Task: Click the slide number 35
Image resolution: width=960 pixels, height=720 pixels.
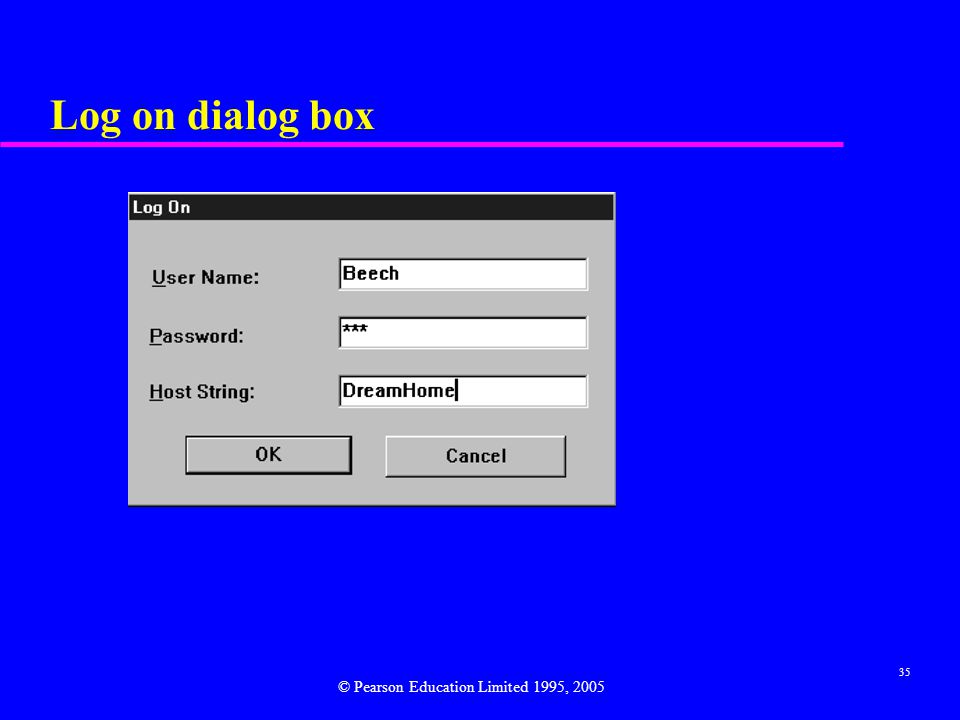Action: [904, 672]
